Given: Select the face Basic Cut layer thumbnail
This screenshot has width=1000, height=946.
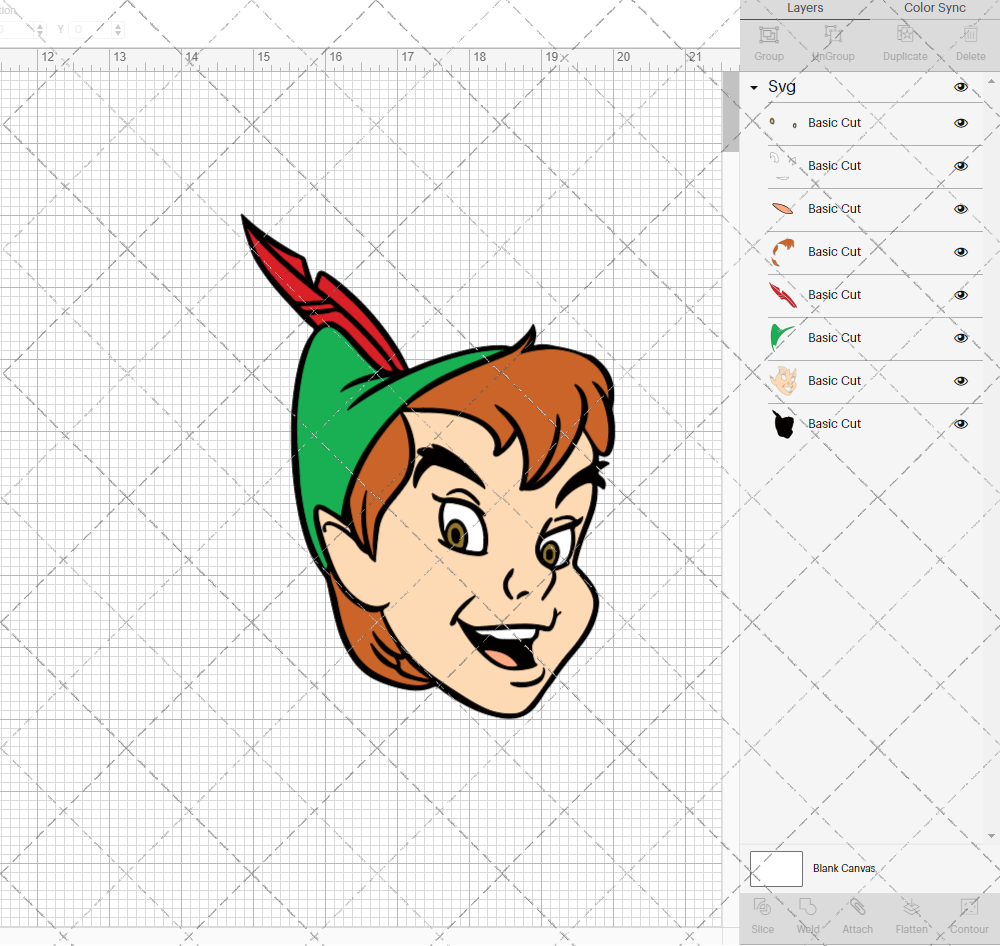Looking at the screenshot, I should [x=784, y=381].
